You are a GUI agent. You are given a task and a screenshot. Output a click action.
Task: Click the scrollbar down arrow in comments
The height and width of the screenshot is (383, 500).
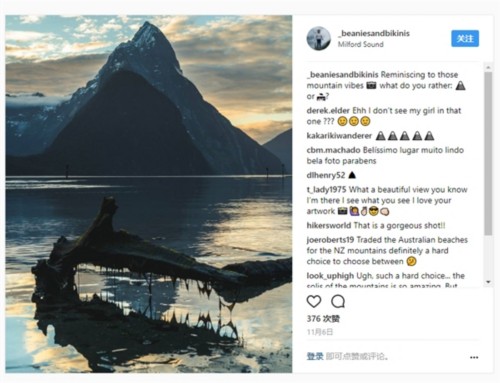(488, 282)
